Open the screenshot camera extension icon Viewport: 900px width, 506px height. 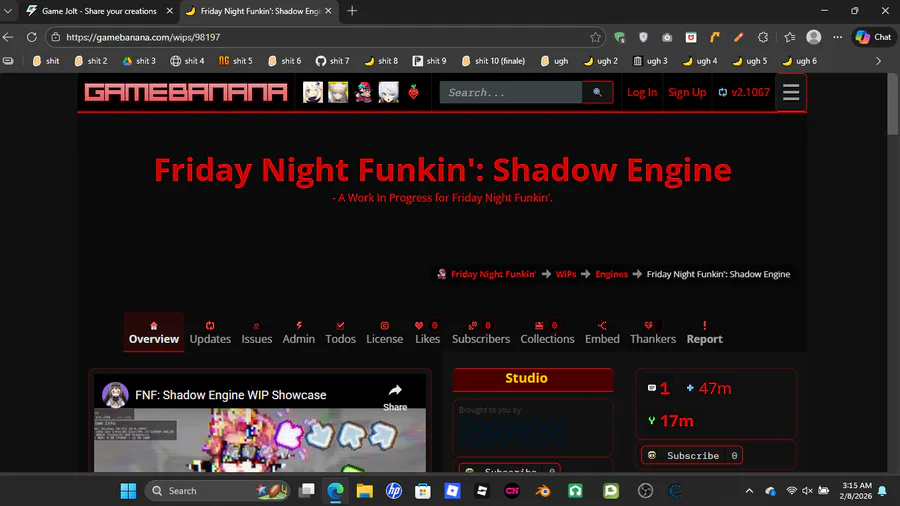[x=667, y=37]
